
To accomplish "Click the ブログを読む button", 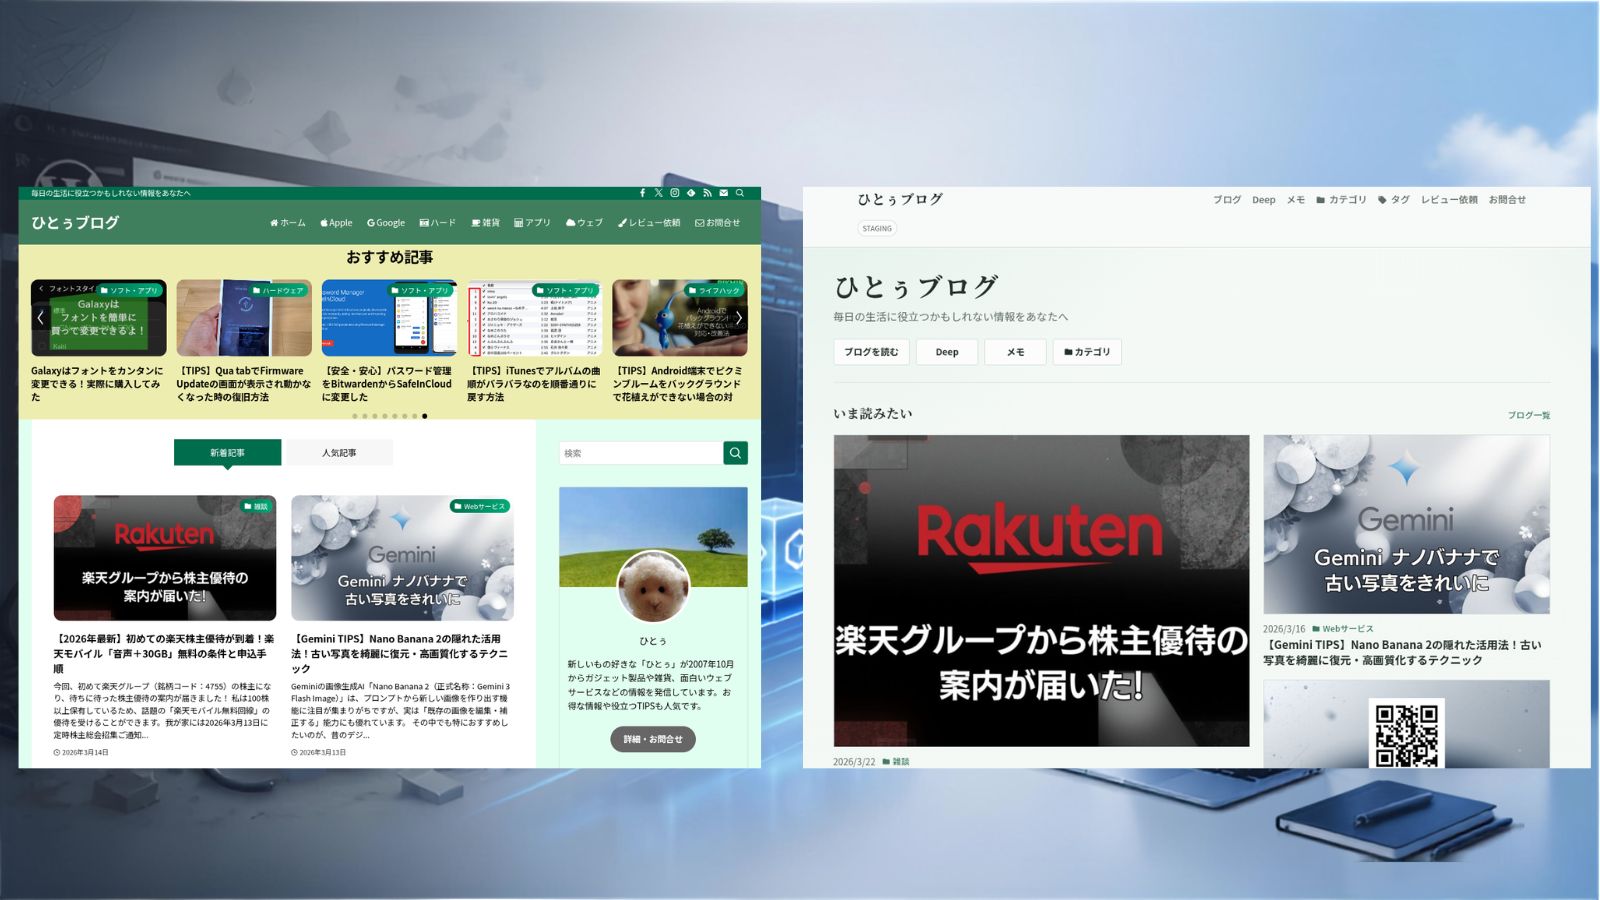I will [871, 352].
